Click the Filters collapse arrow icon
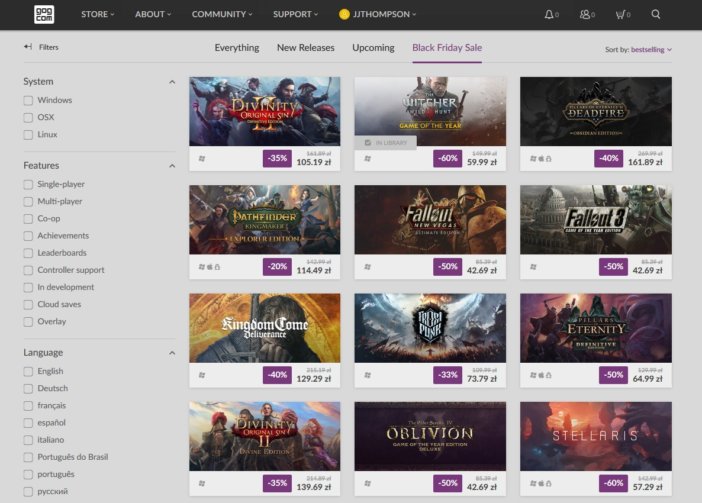Screen dimensions: 702x503 pyautogui.click(x=28, y=47)
